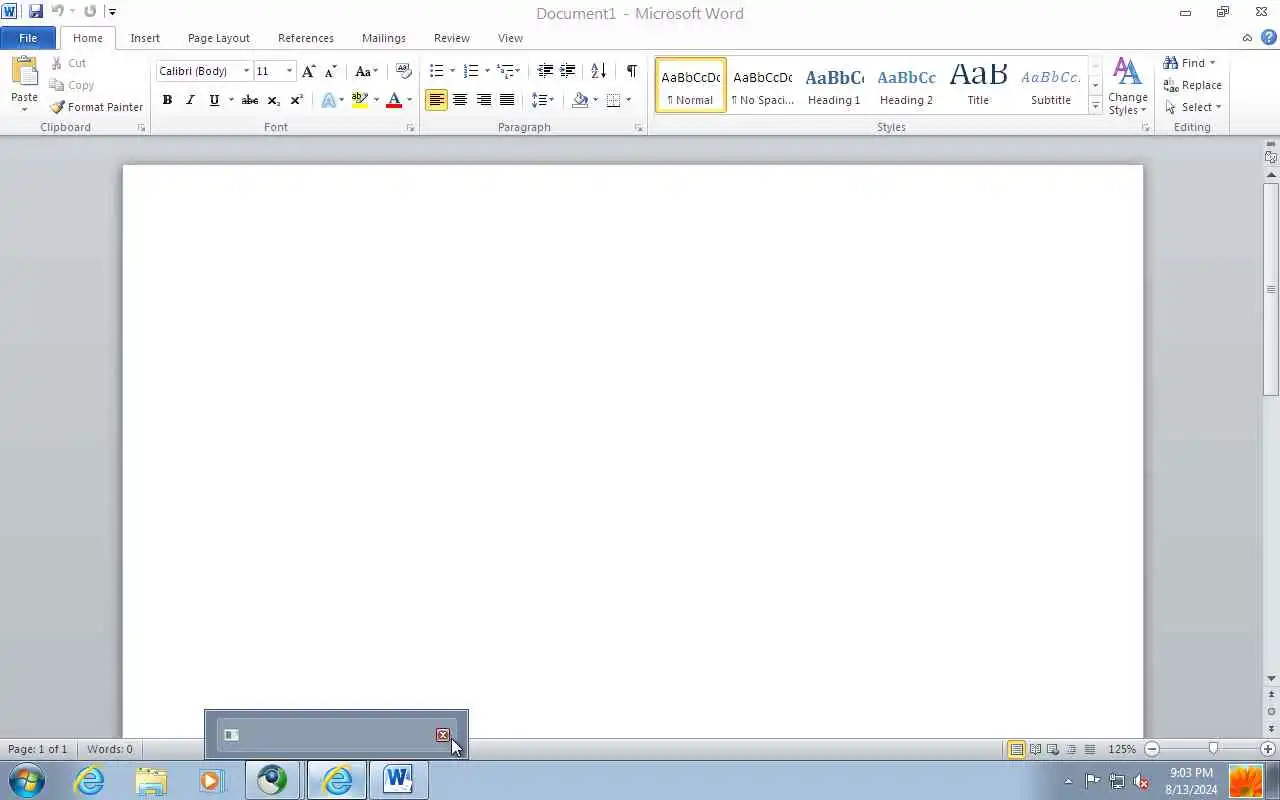Click the Find button
The height and width of the screenshot is (800, 1280).
[x=1189, y=63]
